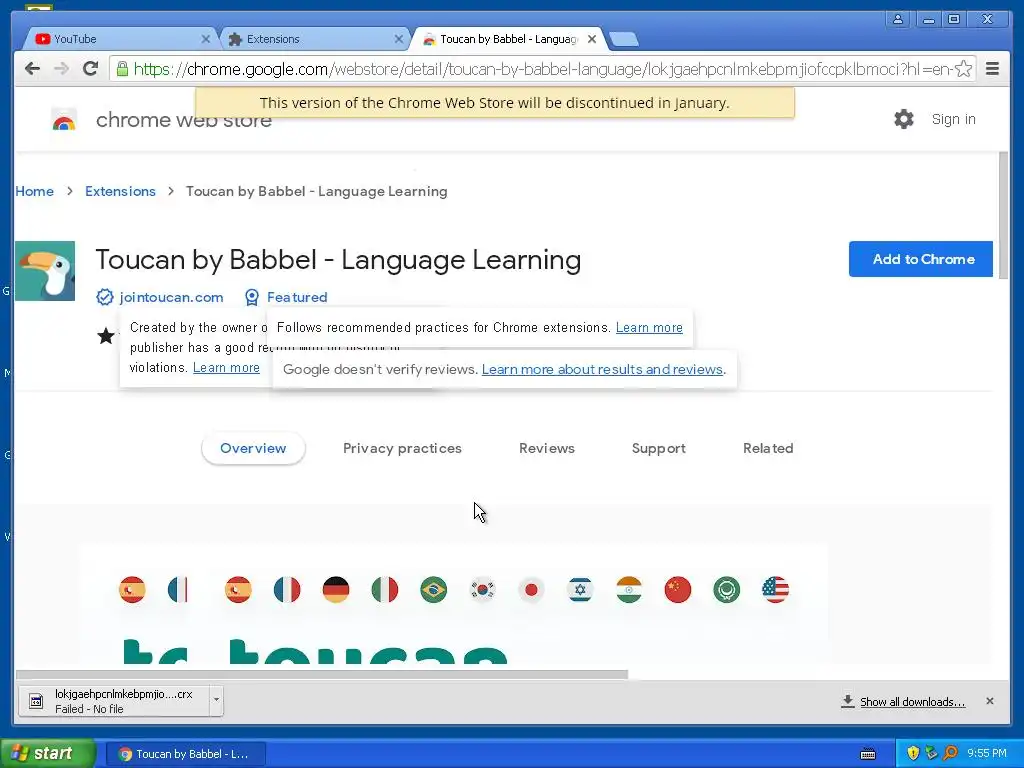
Task: Select the China flag icon
Action: click(678, 590)
